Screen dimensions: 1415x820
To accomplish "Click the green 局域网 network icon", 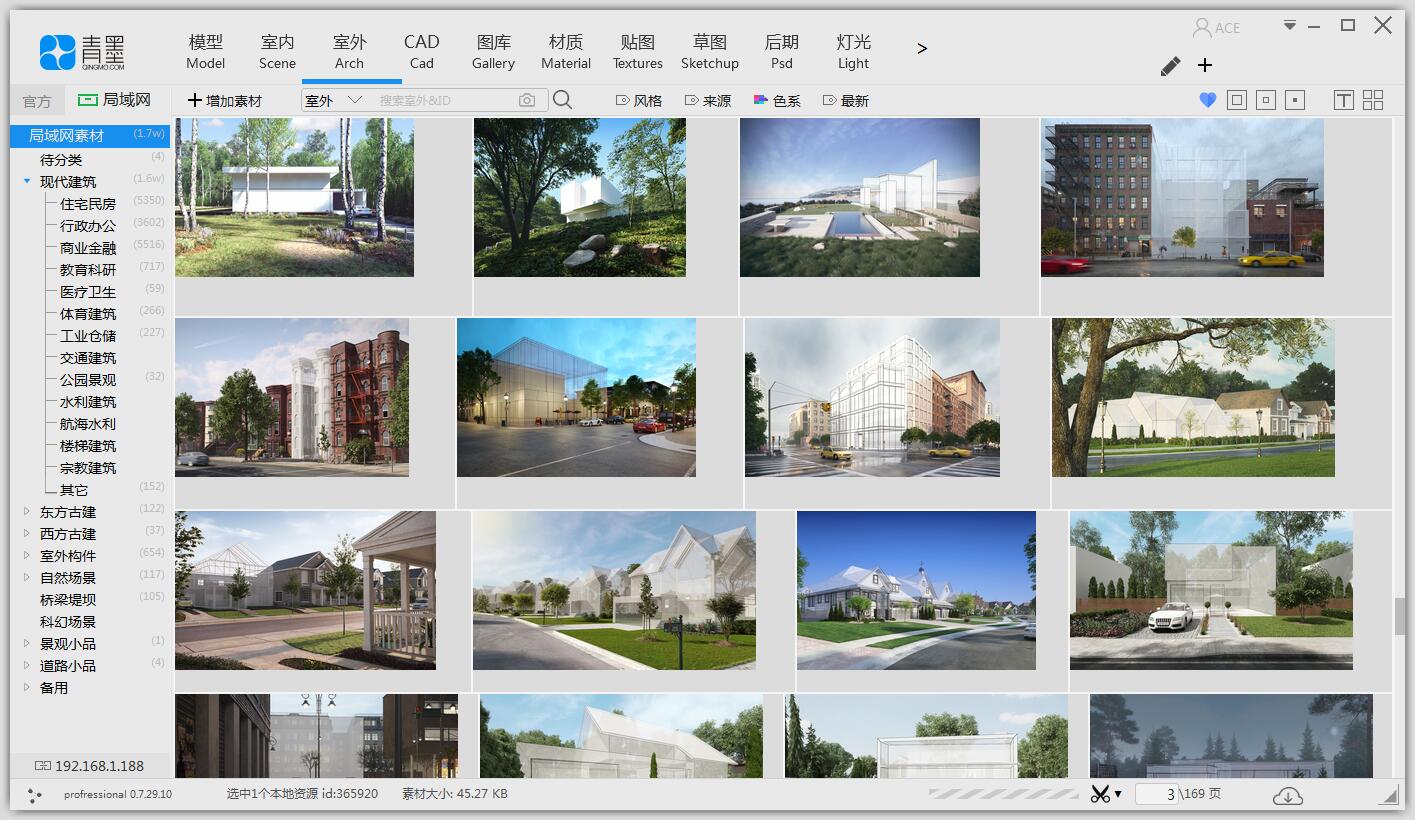I will (x=88, y=100).
